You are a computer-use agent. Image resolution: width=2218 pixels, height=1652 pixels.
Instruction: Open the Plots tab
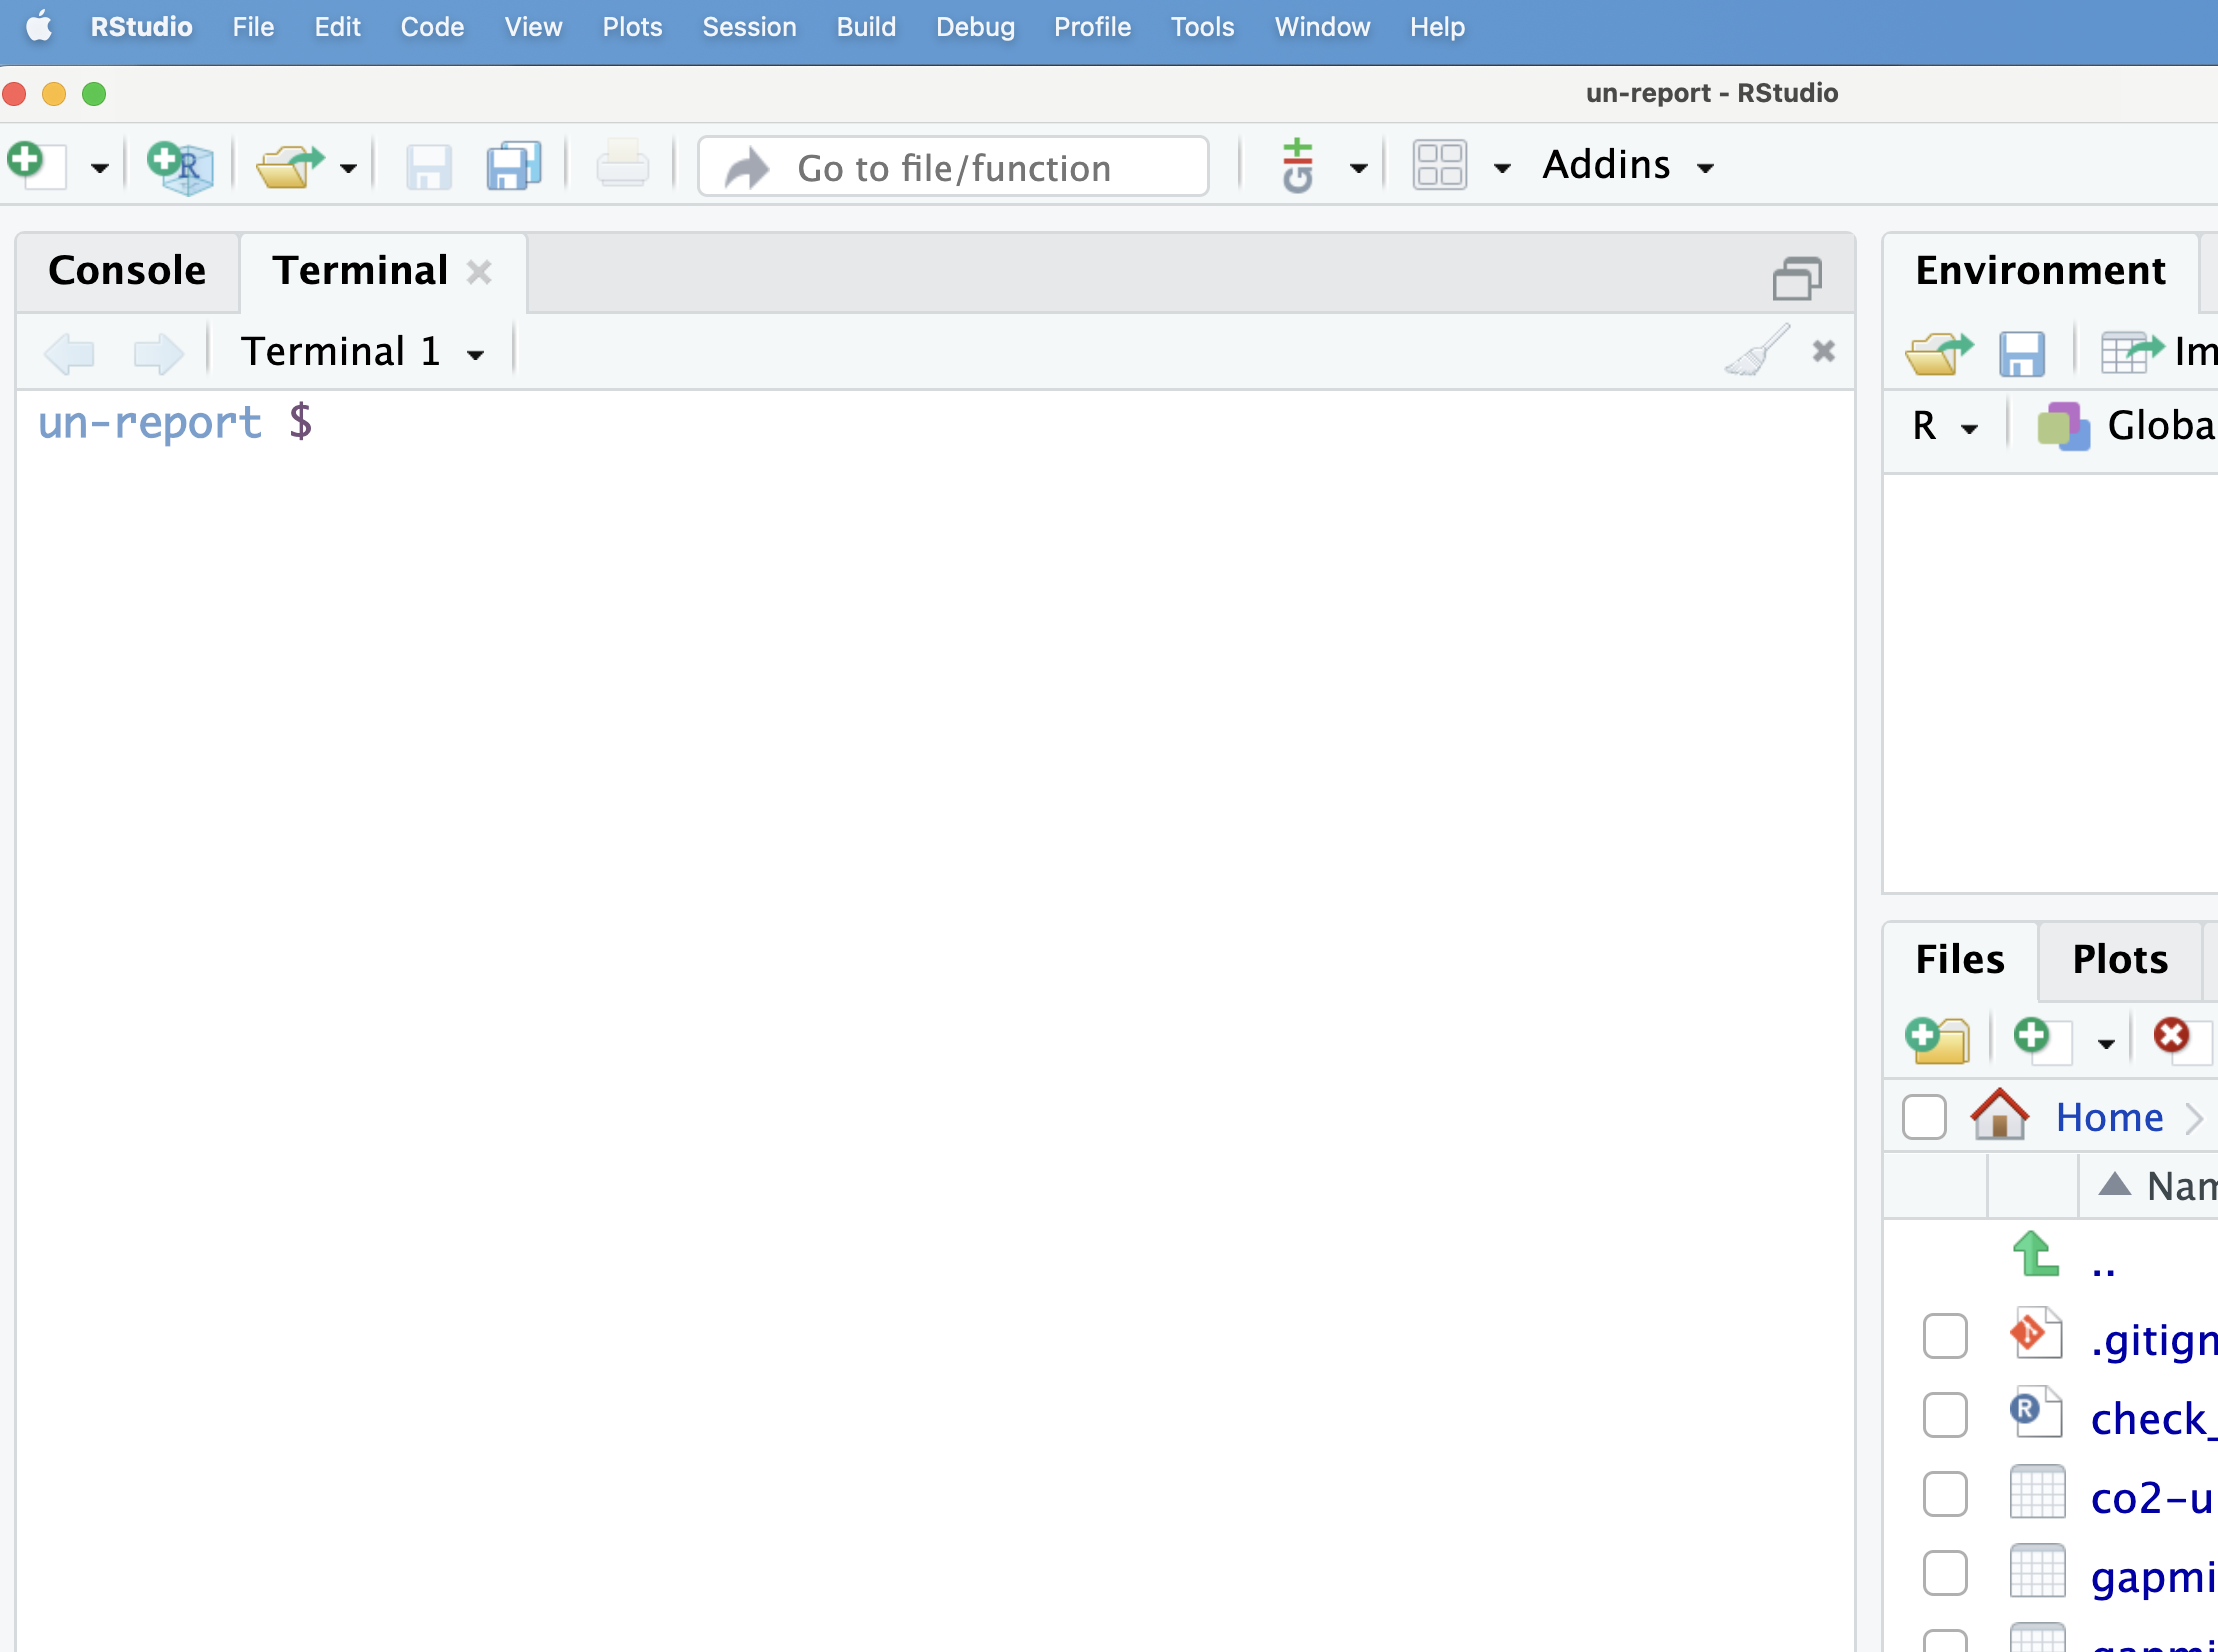(x=2120, y=960)
